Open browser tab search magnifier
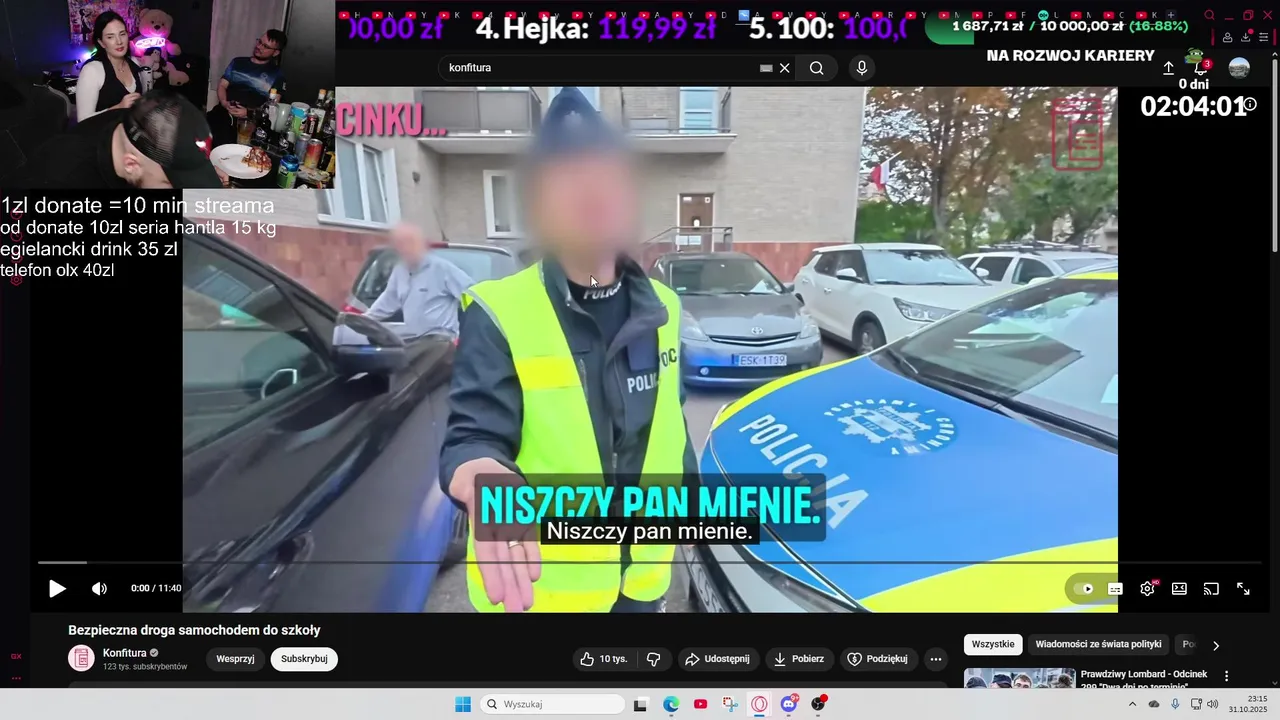The width and height of the screenshot is (1280, 720). 1210,16
